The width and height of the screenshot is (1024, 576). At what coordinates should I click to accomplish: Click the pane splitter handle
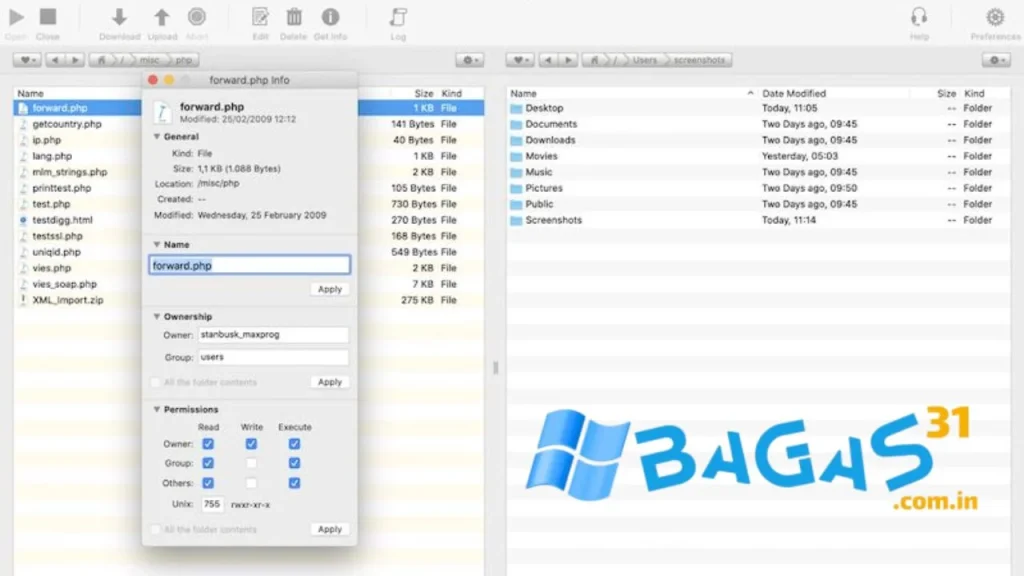(496, 368)
